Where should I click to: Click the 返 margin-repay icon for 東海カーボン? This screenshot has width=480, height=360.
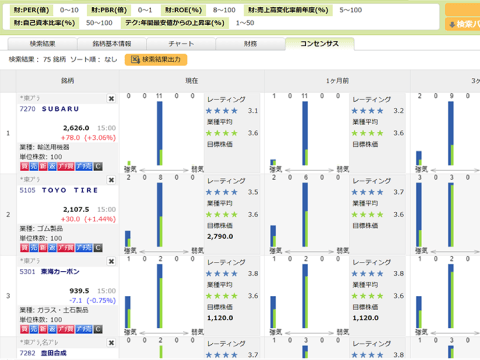(52, 329)
